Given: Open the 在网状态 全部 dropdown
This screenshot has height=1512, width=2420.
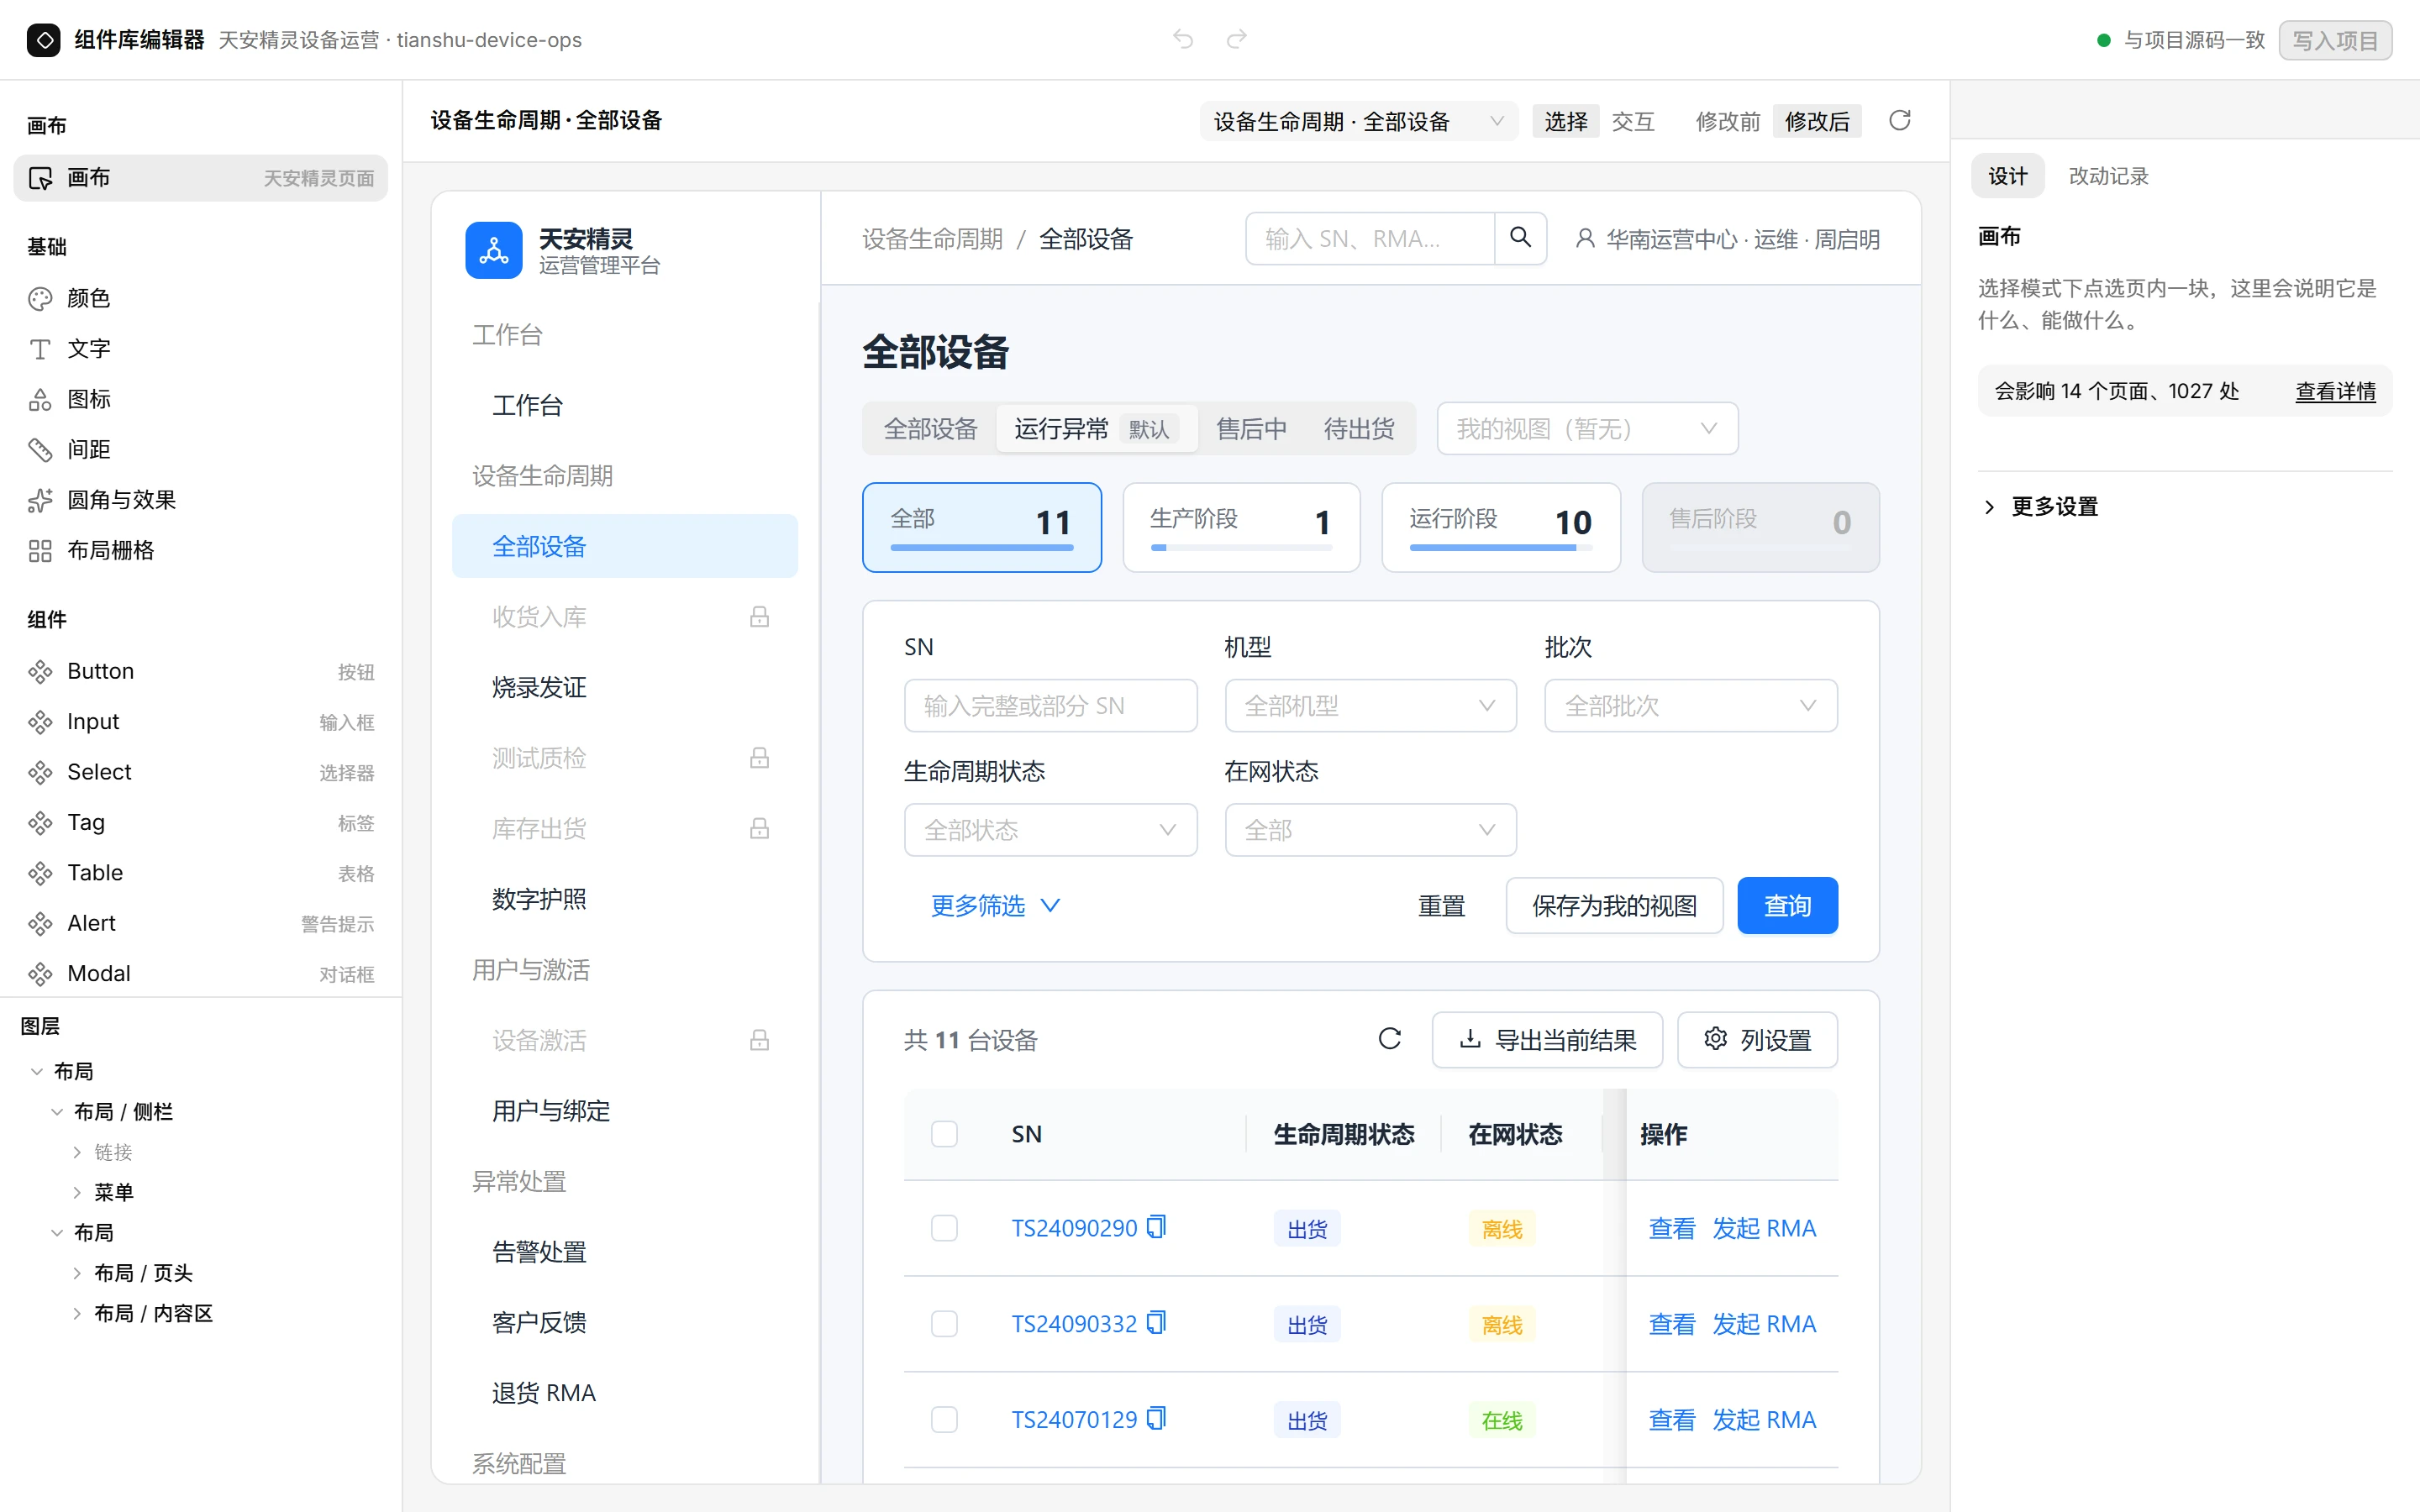Looking at the screenshot, I should pyautogui.click(x=1370, y=830).
